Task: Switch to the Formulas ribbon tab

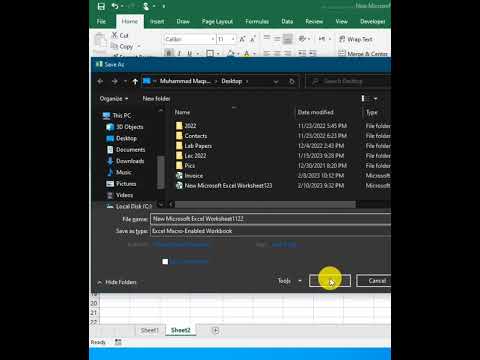Action: tap(257, 21)
